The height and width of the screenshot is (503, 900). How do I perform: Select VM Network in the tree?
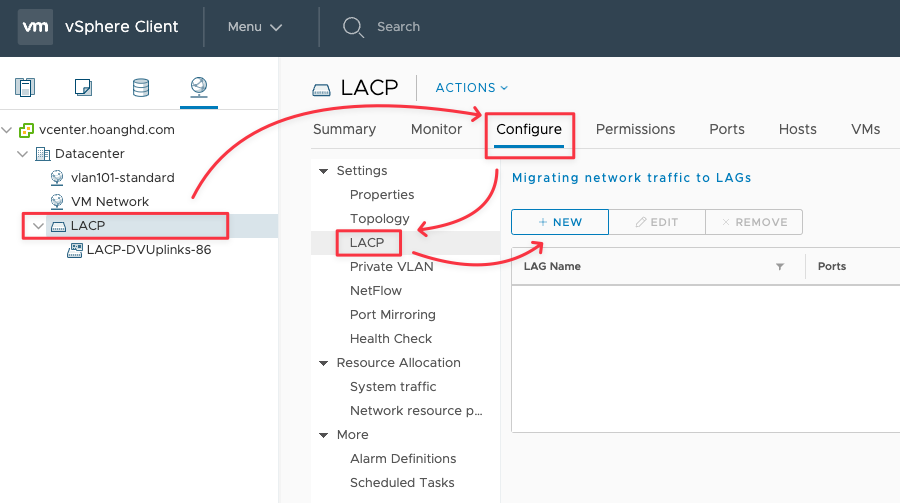pyautogui.click(x=110, y=202)
